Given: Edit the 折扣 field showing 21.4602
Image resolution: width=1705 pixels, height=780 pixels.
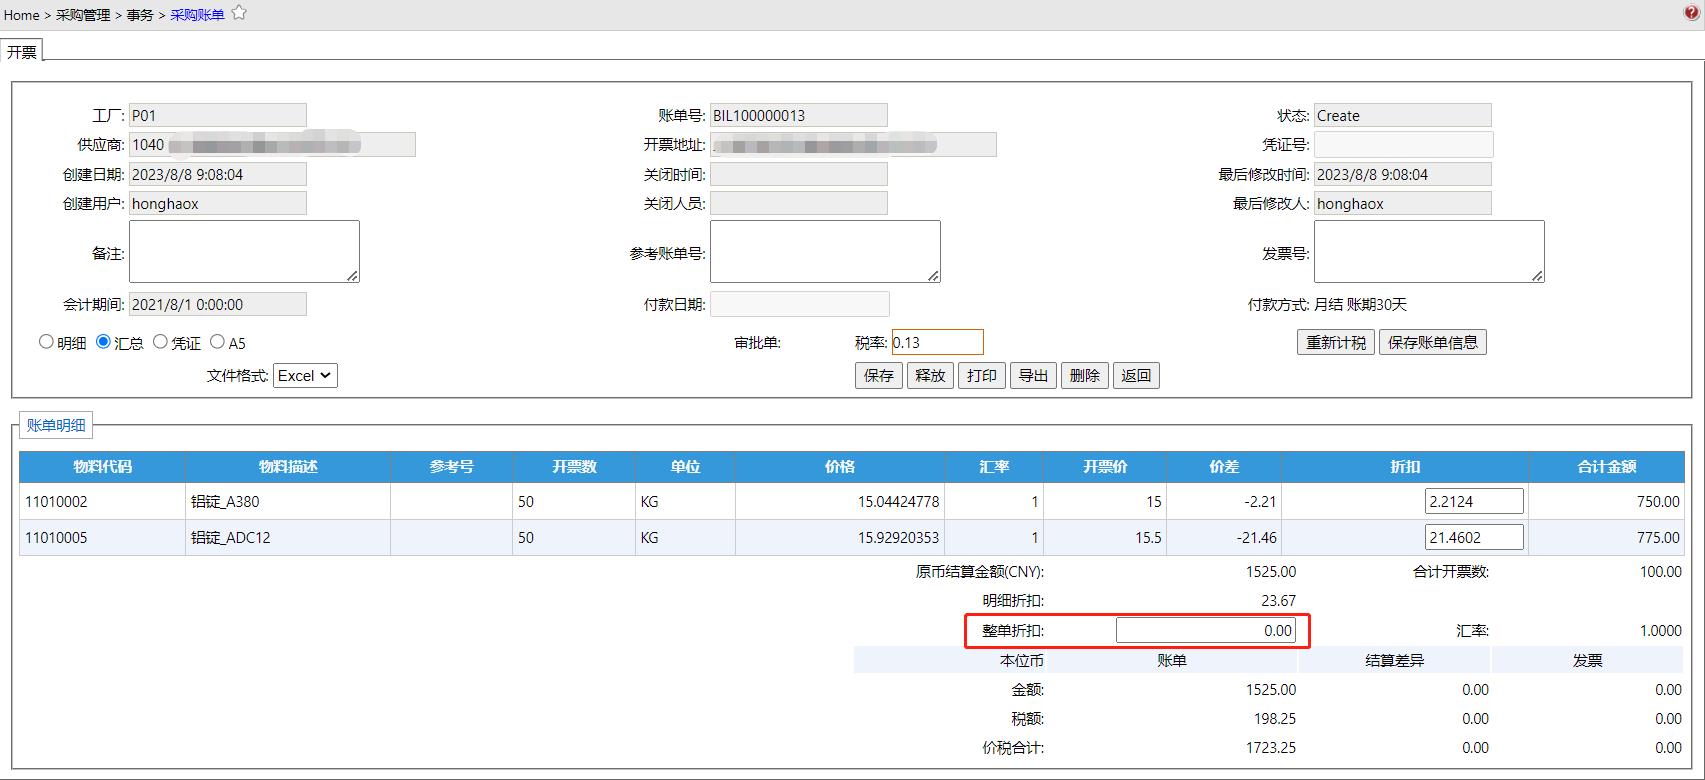Looking at the screenshot, I should tap(1474, 537).
